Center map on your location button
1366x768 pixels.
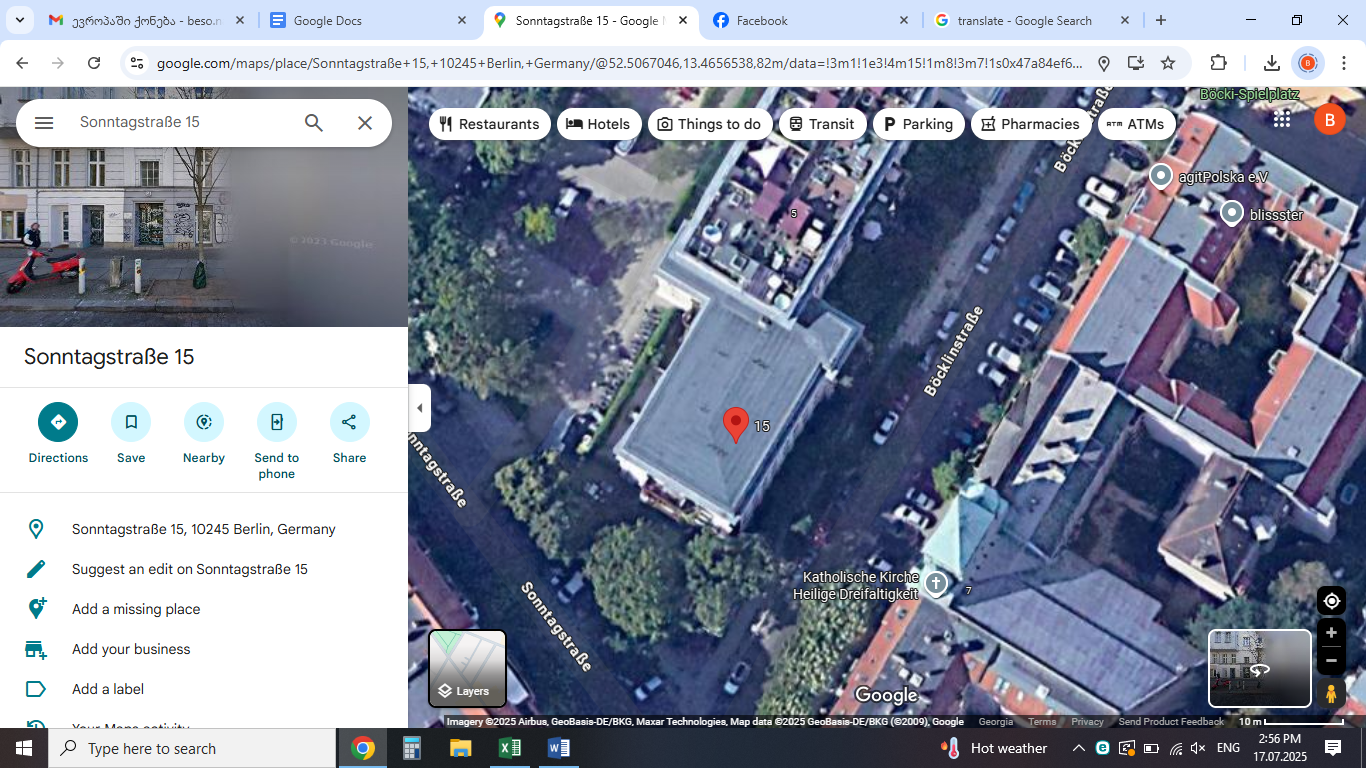(1331, 601)
